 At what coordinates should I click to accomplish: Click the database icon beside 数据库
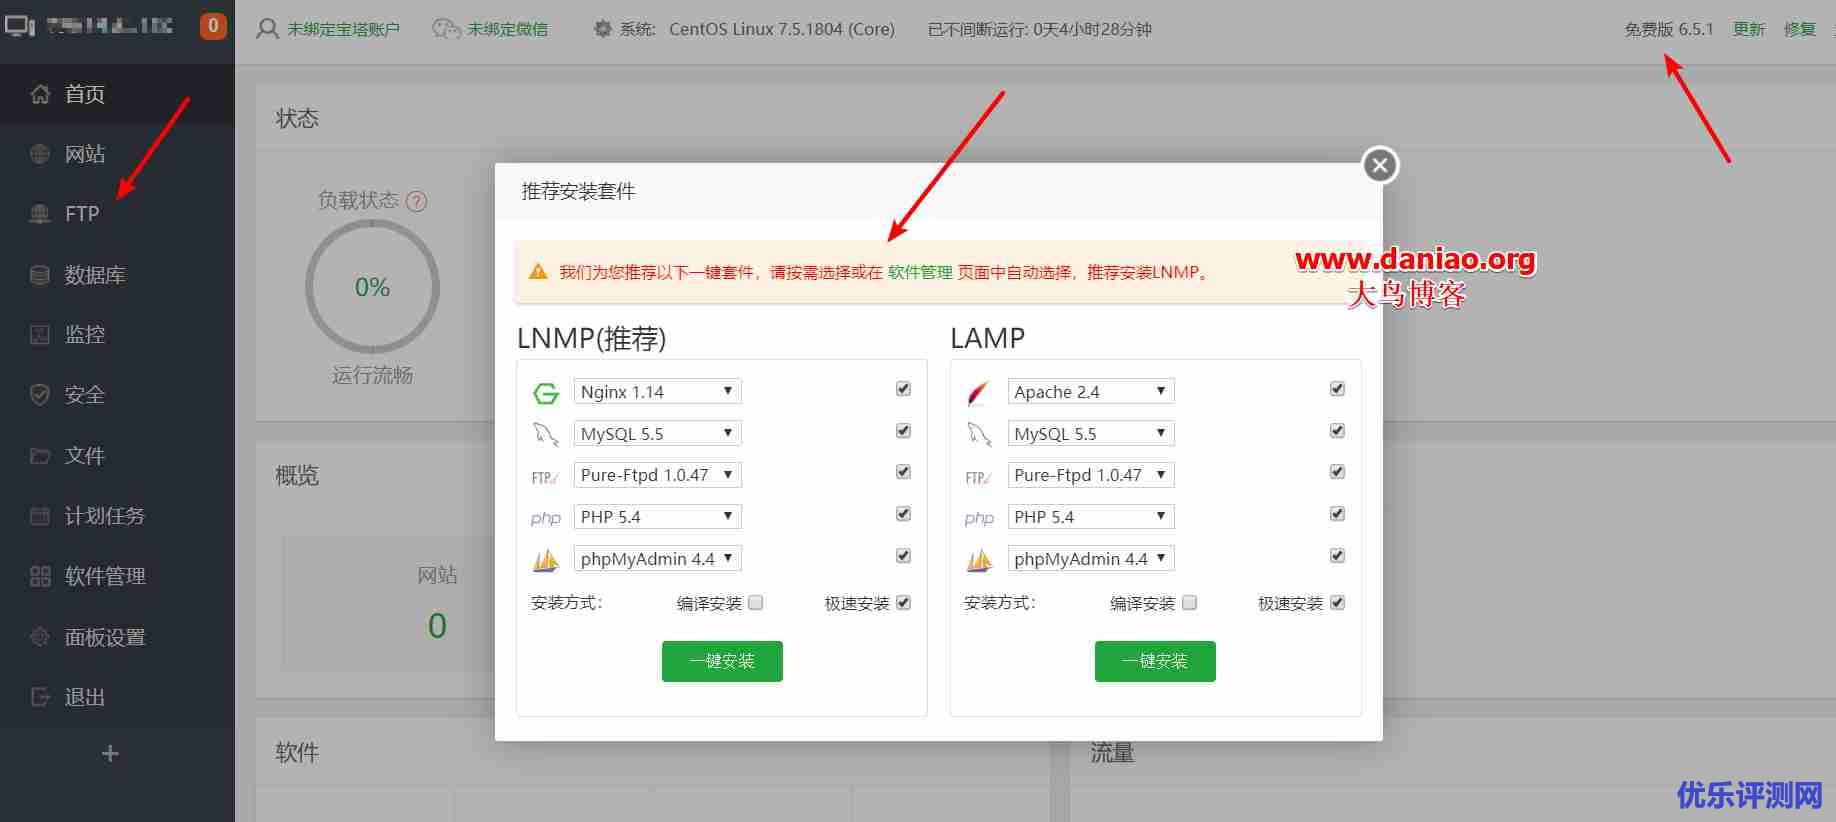click(40, 275)
